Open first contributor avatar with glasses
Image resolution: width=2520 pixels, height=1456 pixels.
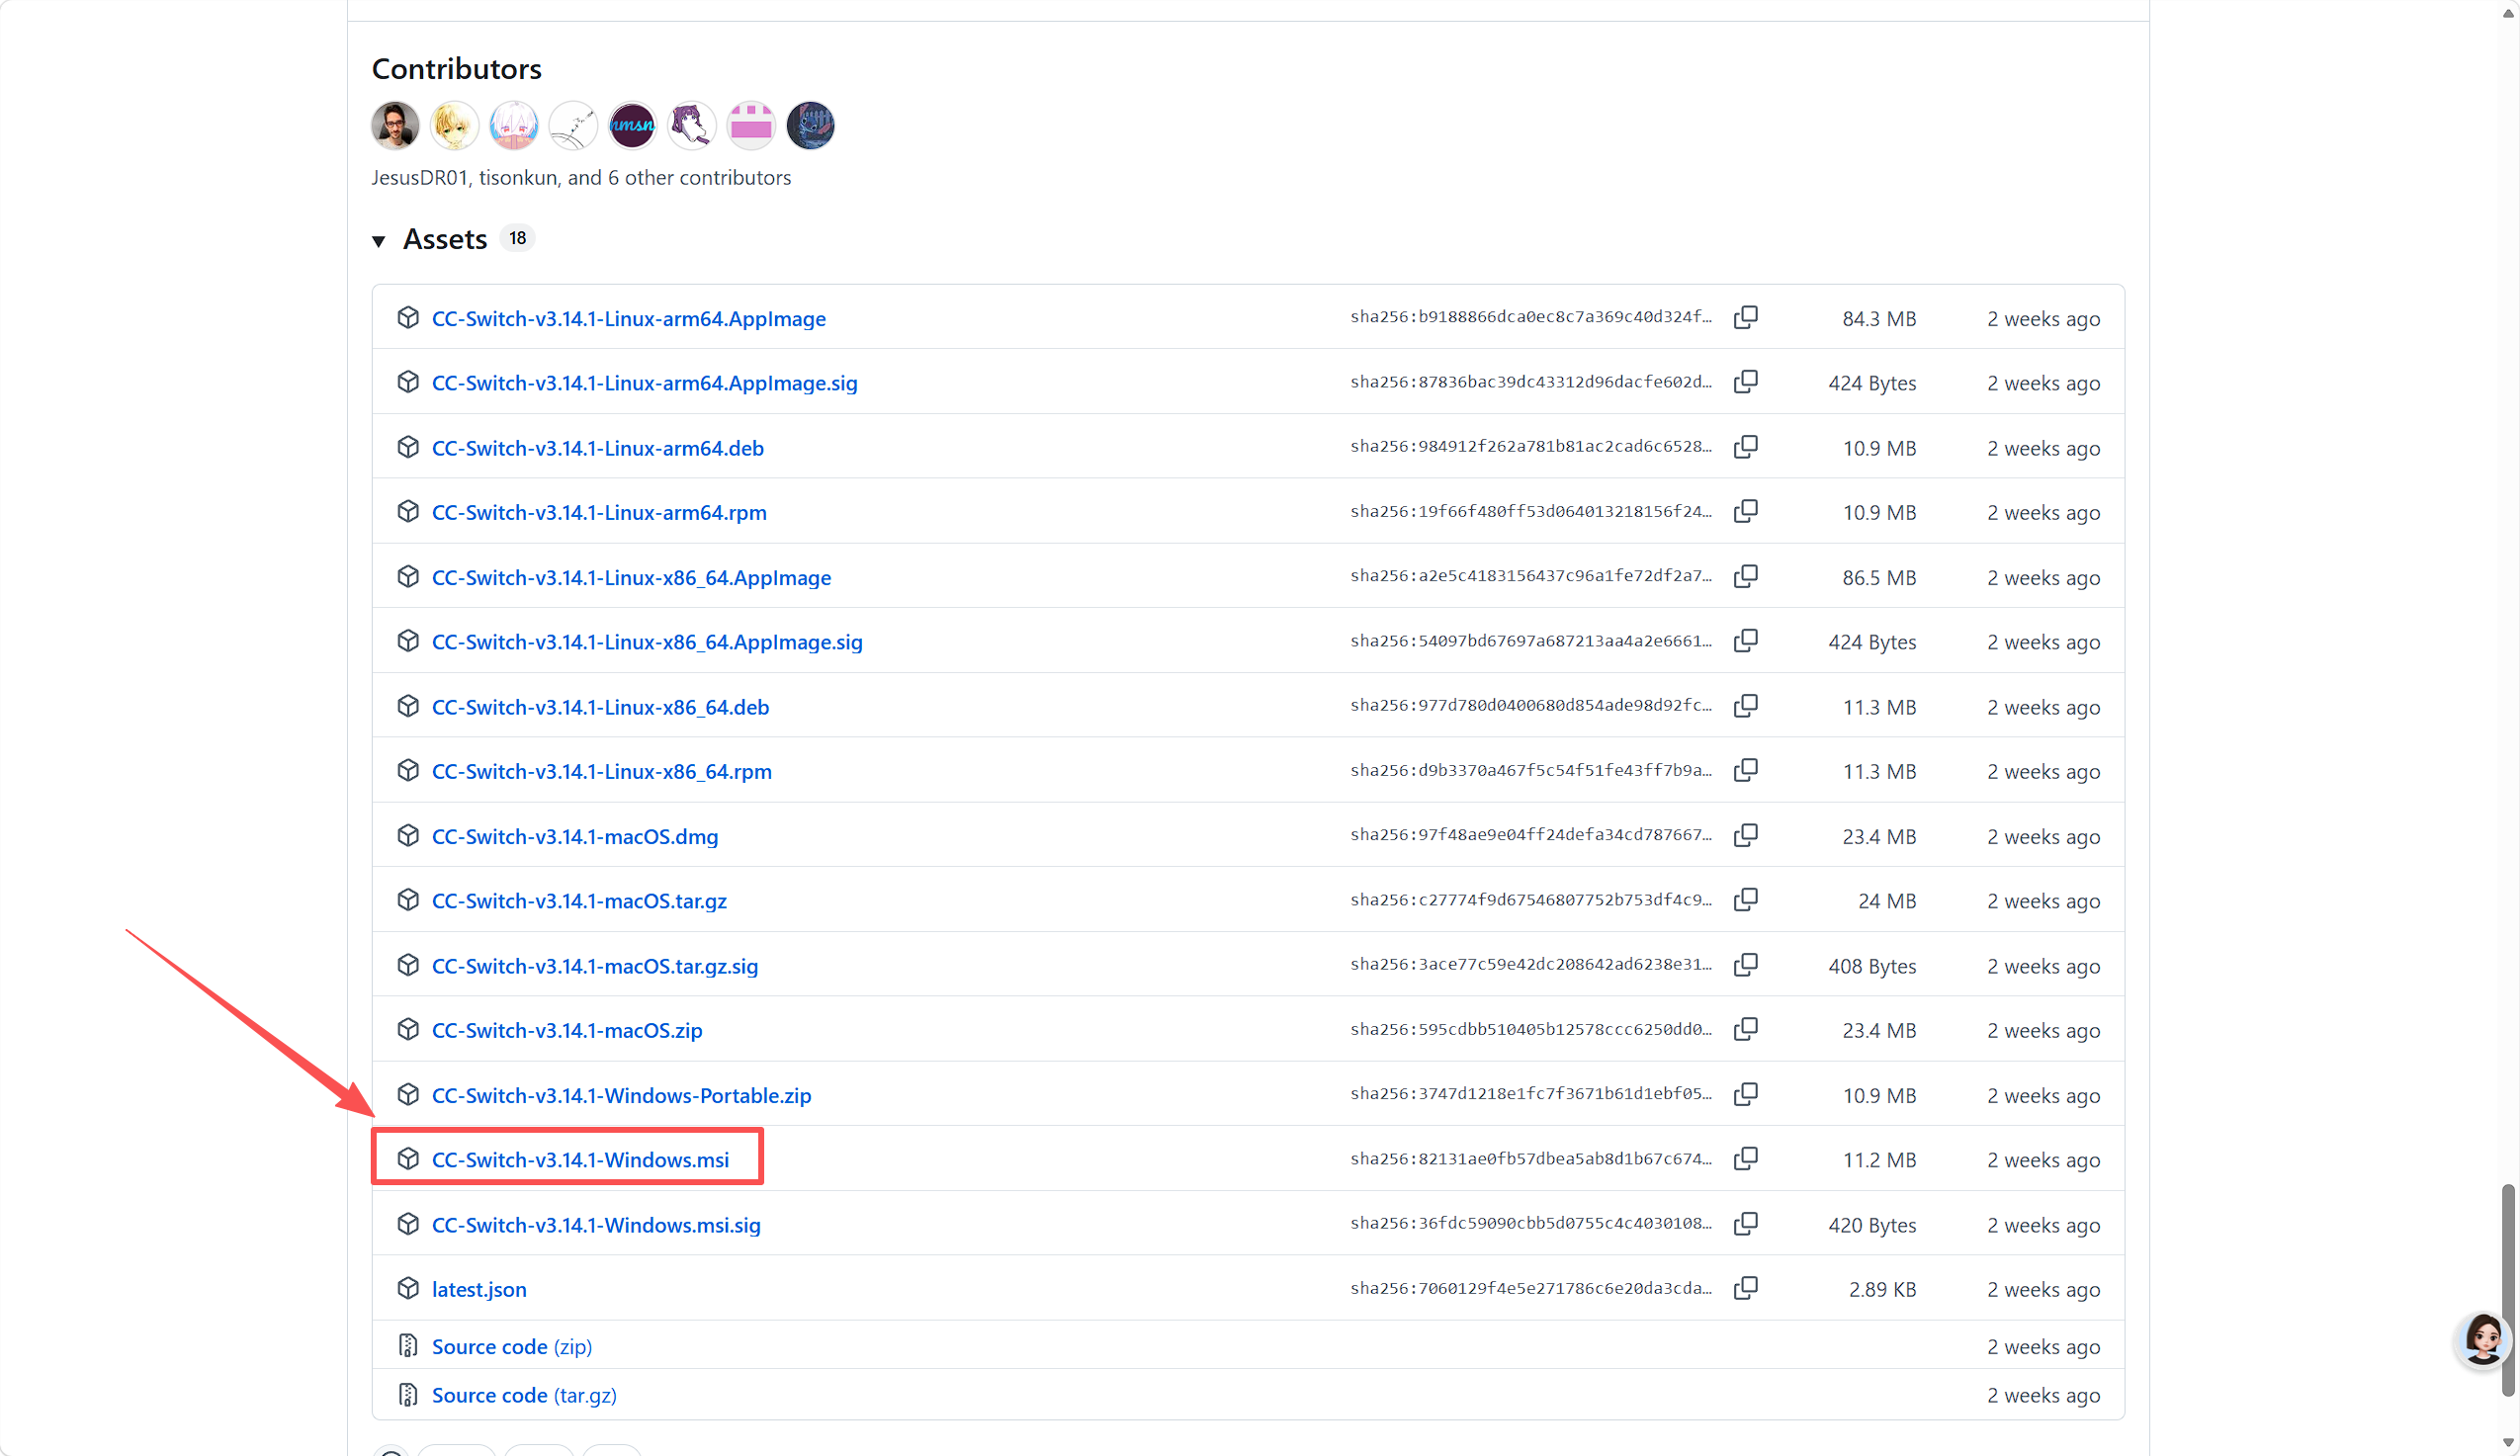(x=395, y=126)
